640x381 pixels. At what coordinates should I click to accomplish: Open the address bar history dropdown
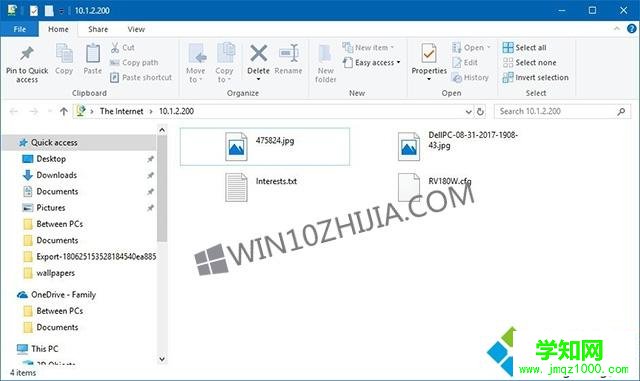(469, 111)
